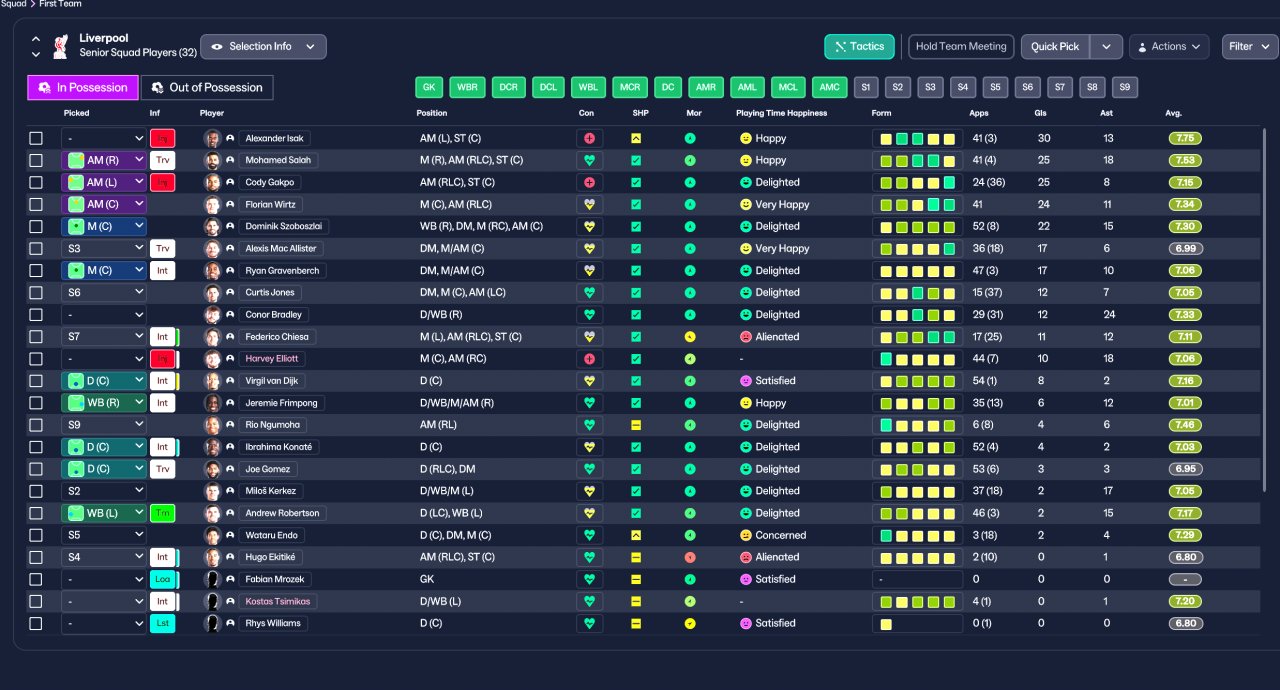Click Mohamed Salah's green heart condition icon
The image size is (1280, 690).
pyautogui.click(x=589, y=161)
